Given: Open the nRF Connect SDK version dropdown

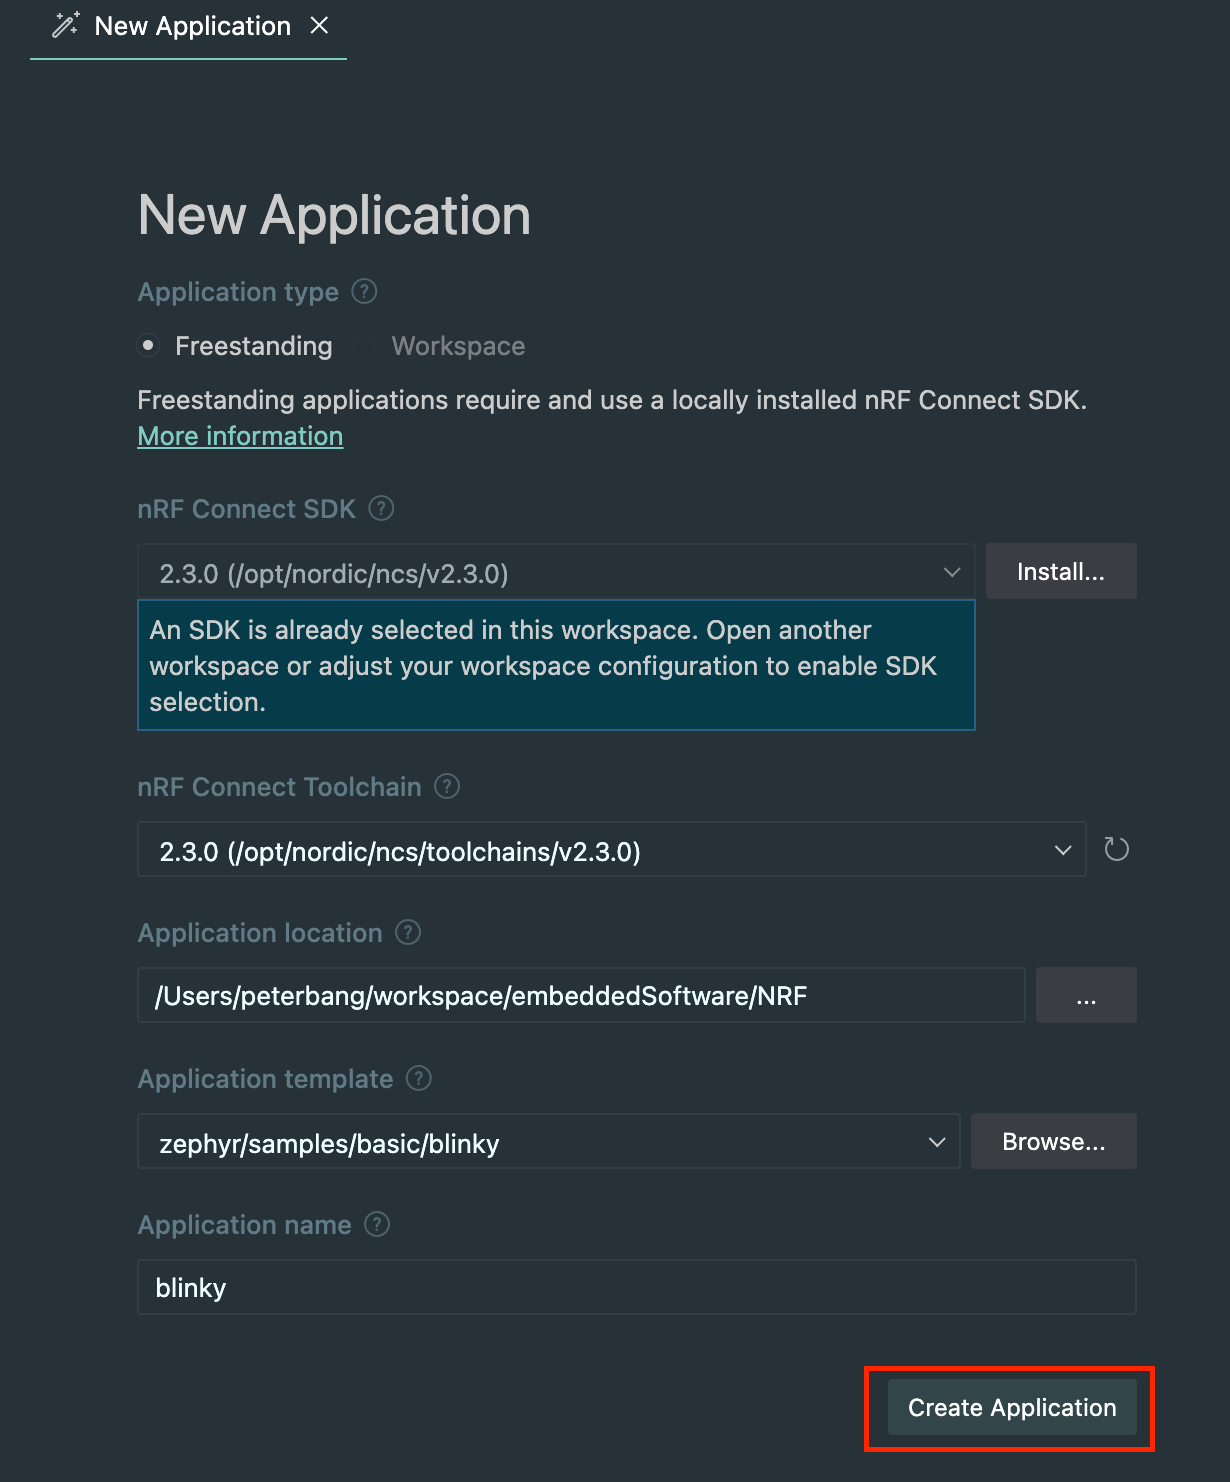Looking at the screenshot, I should tap(556, 573).
